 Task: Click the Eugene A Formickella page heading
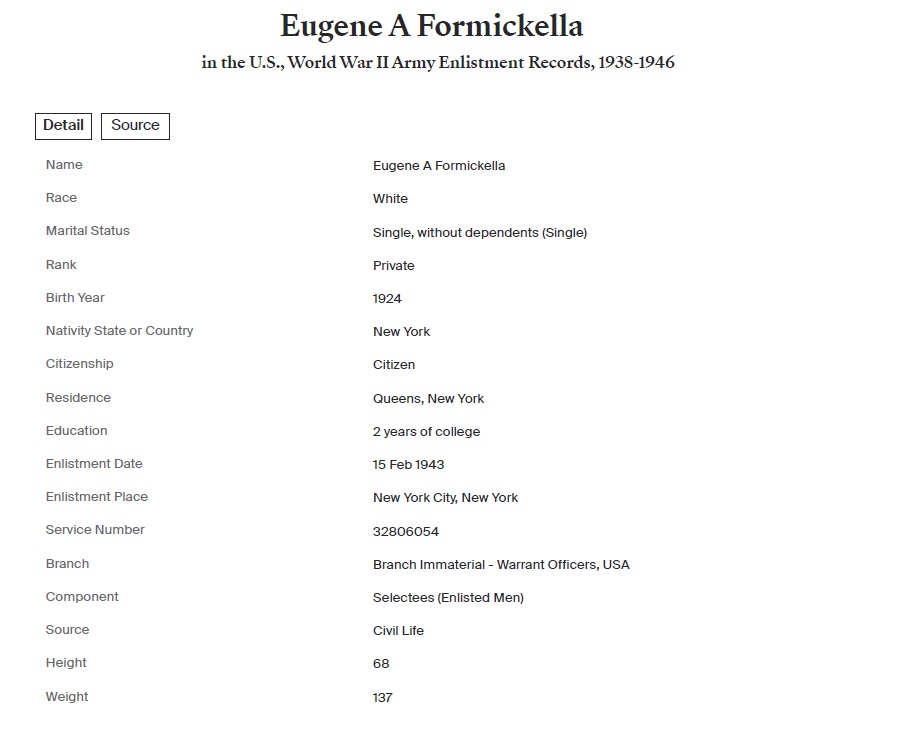432,25
